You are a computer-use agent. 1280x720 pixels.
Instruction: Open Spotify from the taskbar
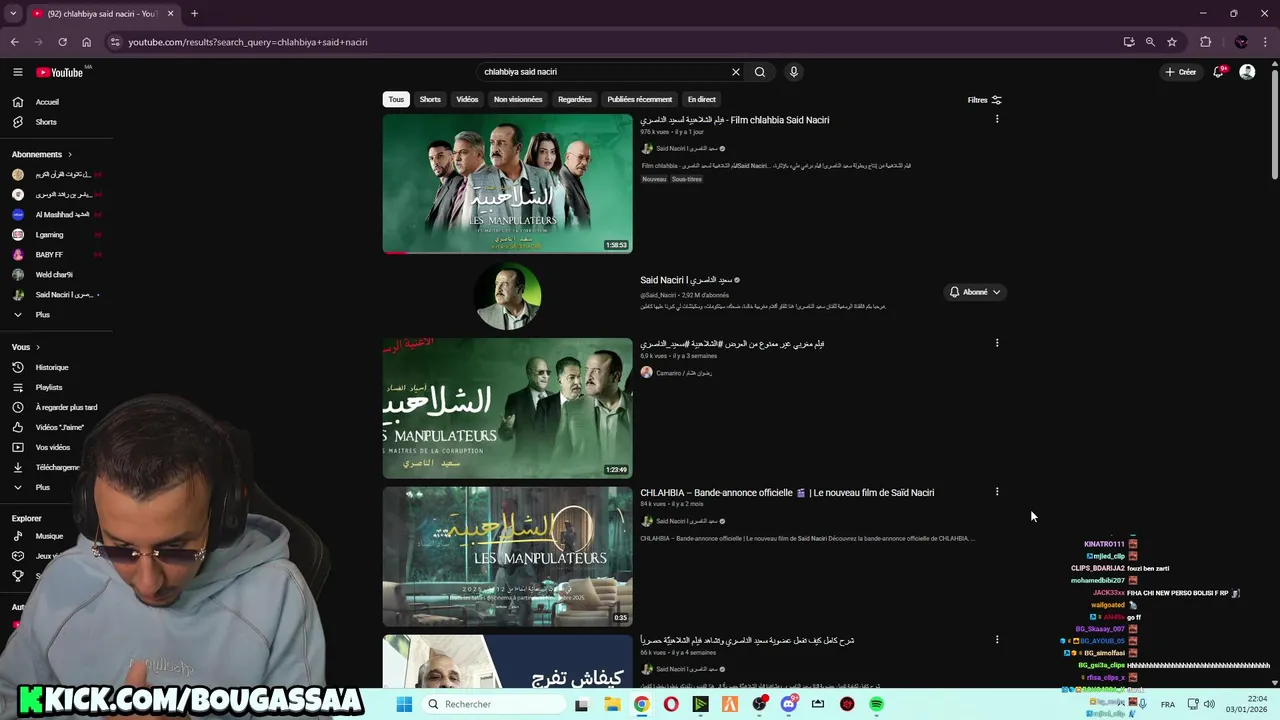coord(876,704)
